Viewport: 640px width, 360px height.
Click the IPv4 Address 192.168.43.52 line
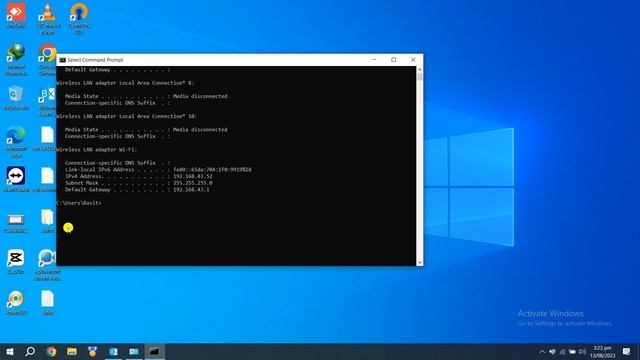(x=138, y=176)
